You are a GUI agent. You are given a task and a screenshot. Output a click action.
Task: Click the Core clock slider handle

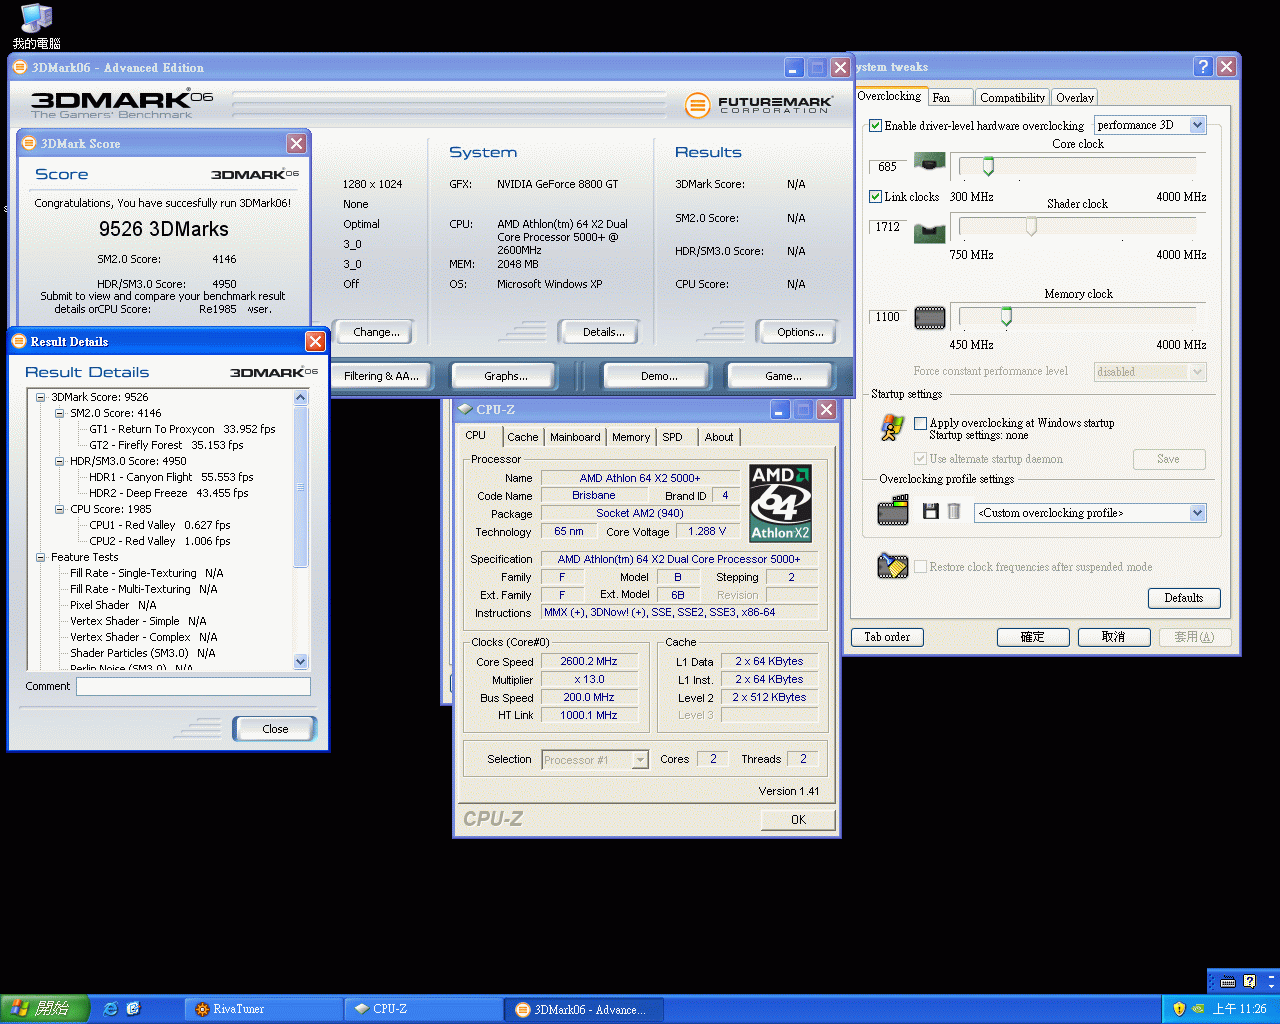tap(988, 166)
